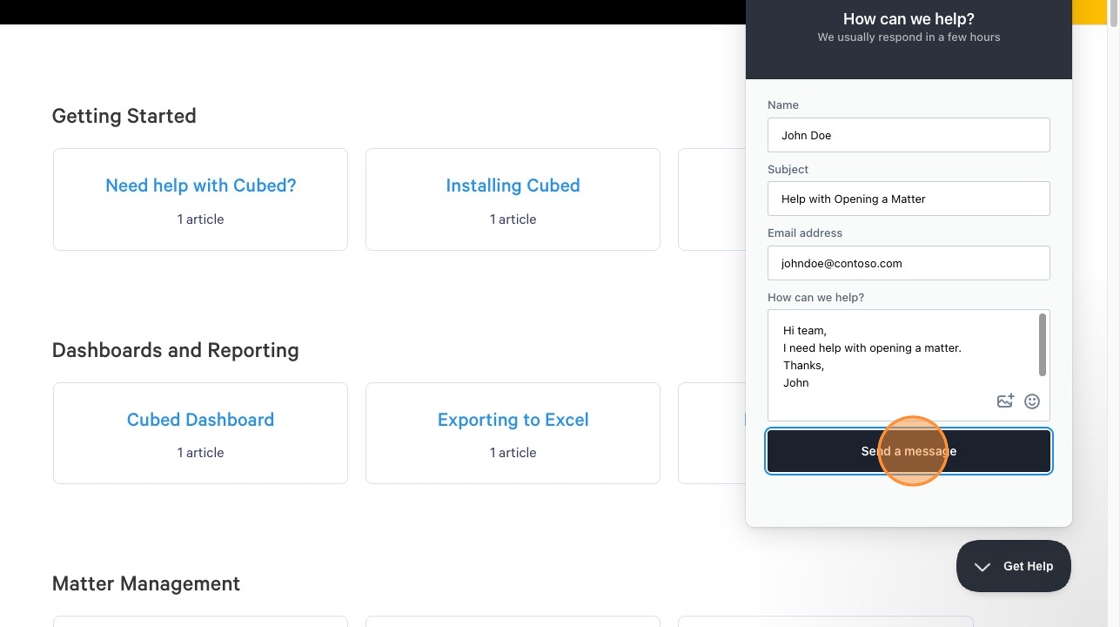This screenshot has height=627, width=1120.
Task: Click We usually respond in a few hours text
Action: [909, 37]
